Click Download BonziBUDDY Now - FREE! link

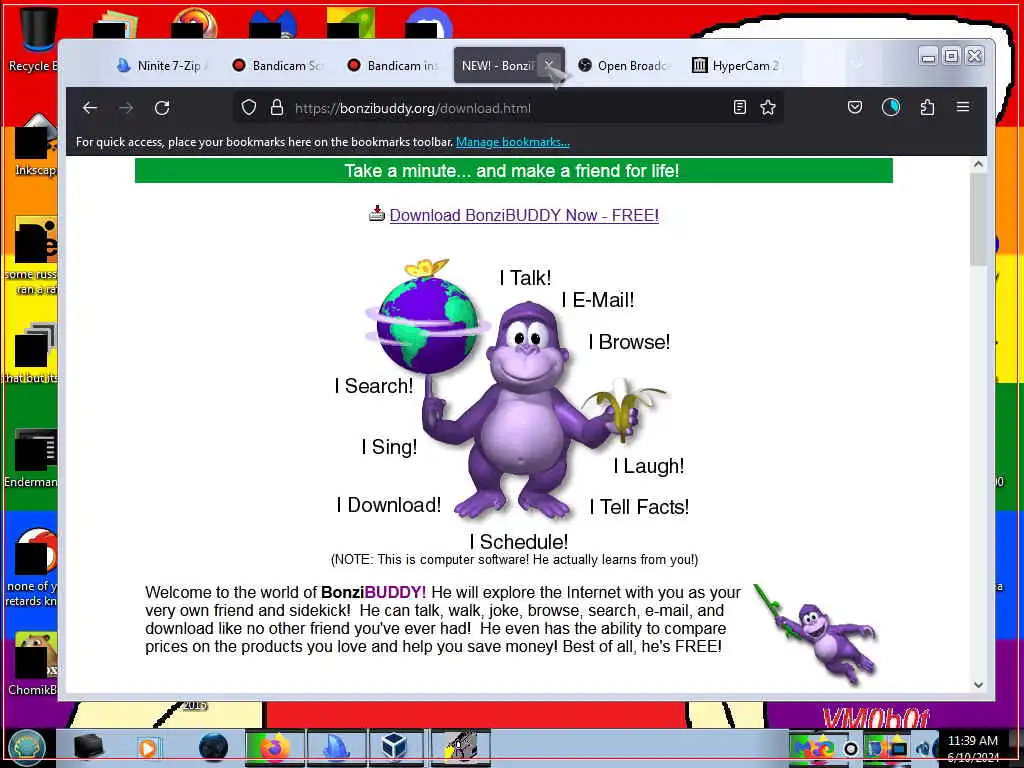pyautogui.click(x=524, y=216)
